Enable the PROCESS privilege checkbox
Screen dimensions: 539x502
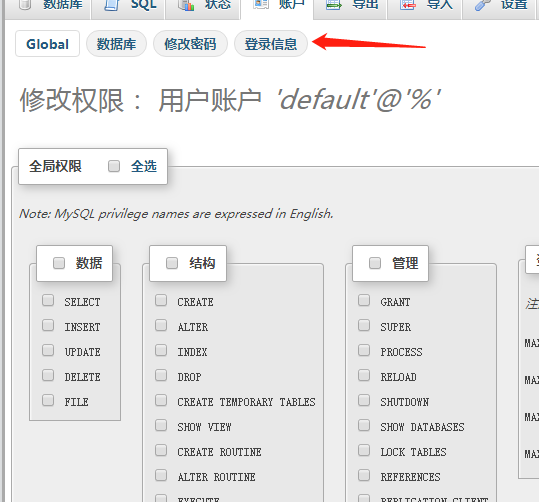click(364, 350)
